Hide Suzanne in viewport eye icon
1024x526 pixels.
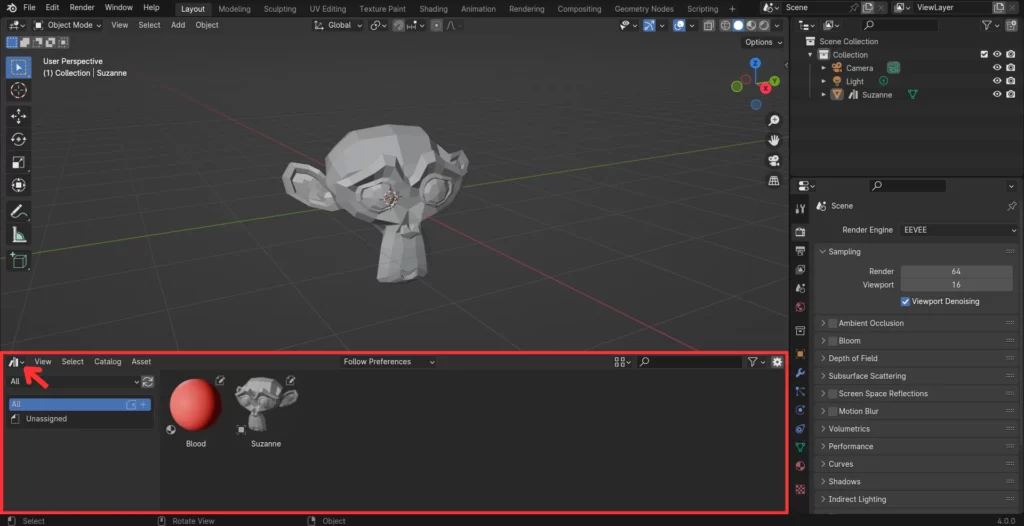(x=997, y=94)
